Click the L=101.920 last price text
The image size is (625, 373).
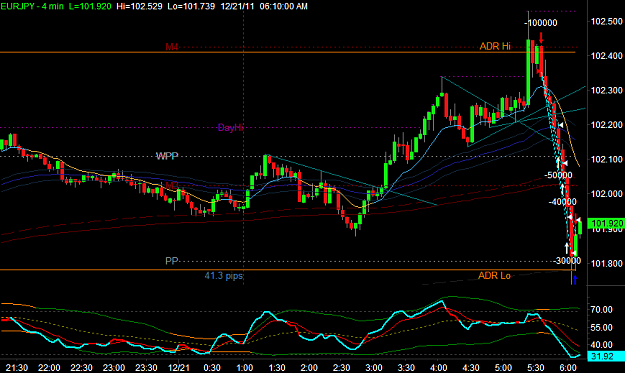(90, 6)
